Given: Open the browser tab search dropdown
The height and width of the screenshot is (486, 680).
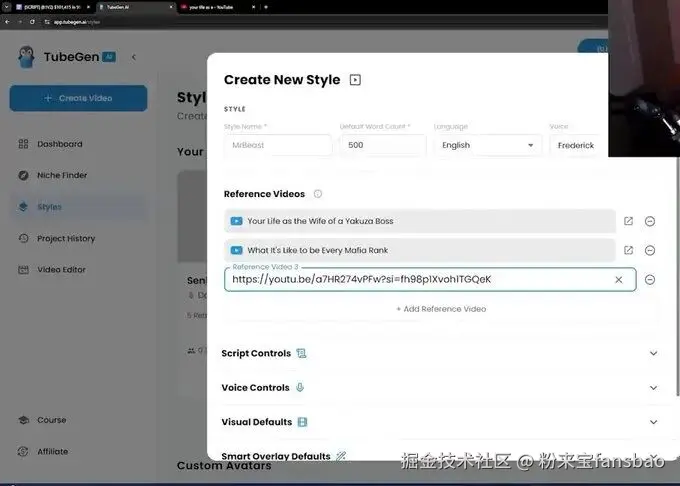Looking at the screenshot, I should [6, 7].
